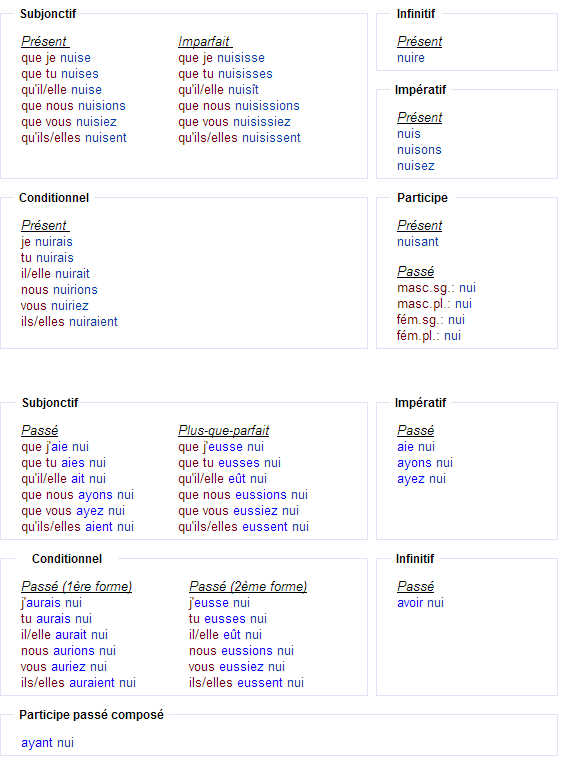Select 'nuisez' under Impératif Présent
The image size is (566, 761).
416,166
